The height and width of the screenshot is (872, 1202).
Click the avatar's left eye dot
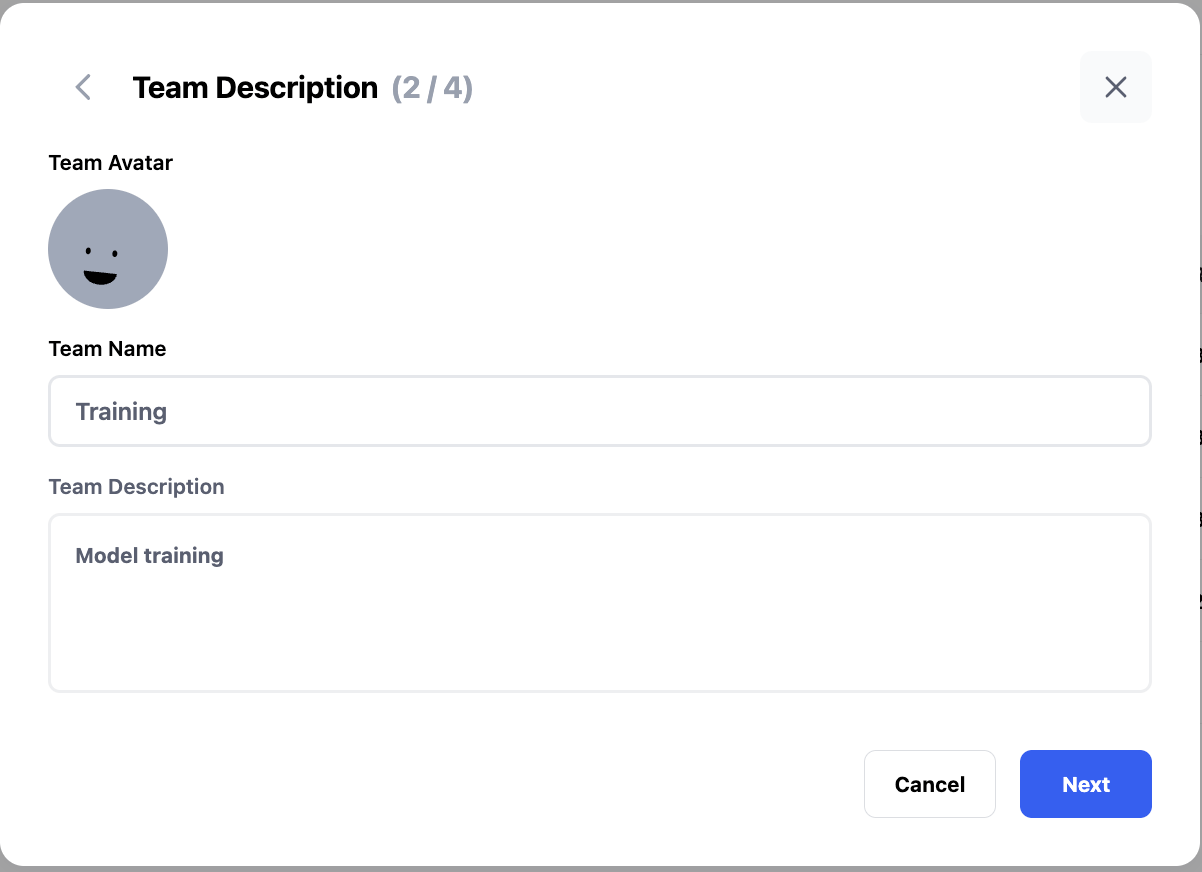(88, 251)
